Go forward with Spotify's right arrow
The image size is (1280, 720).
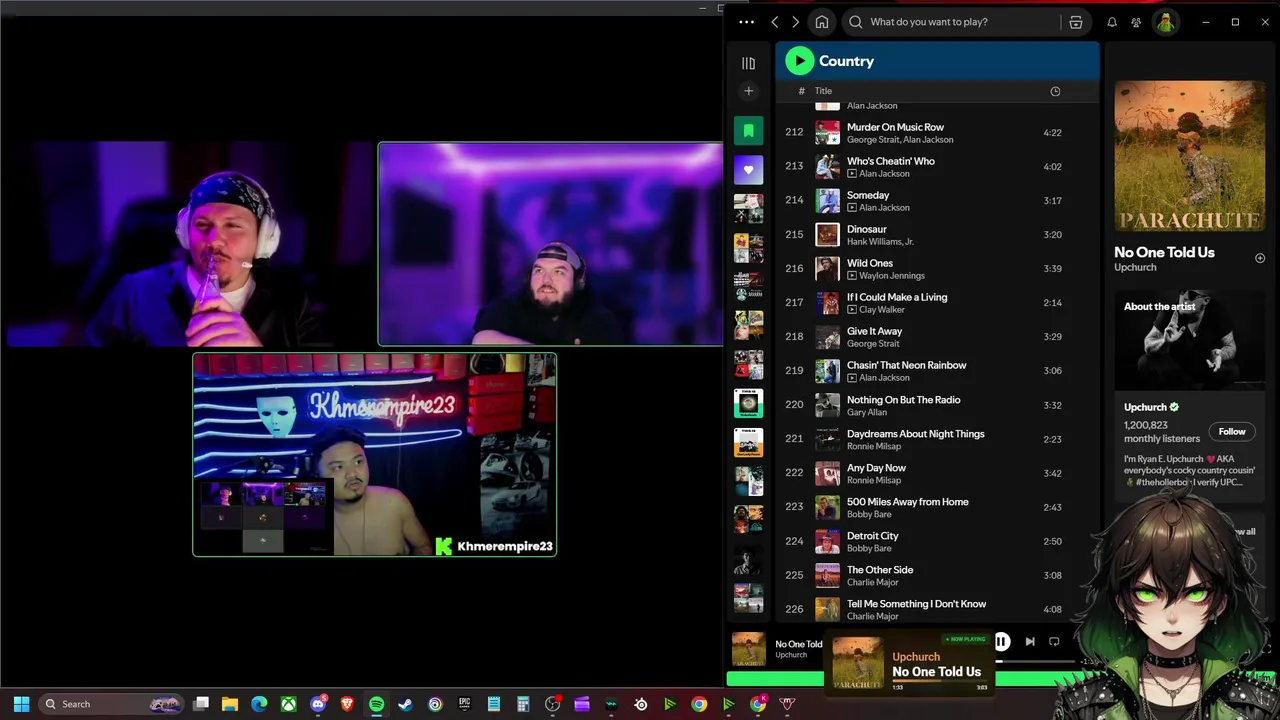(x=796, y=22)
